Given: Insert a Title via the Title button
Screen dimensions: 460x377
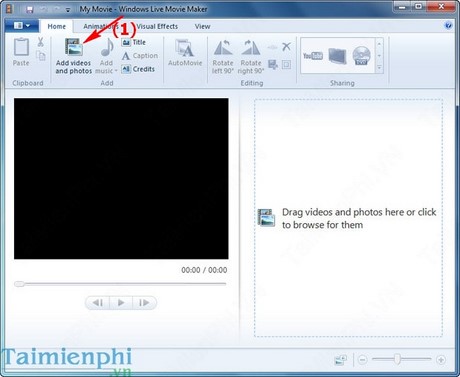Looking at the screenshot, I should [x=134, y=42].
